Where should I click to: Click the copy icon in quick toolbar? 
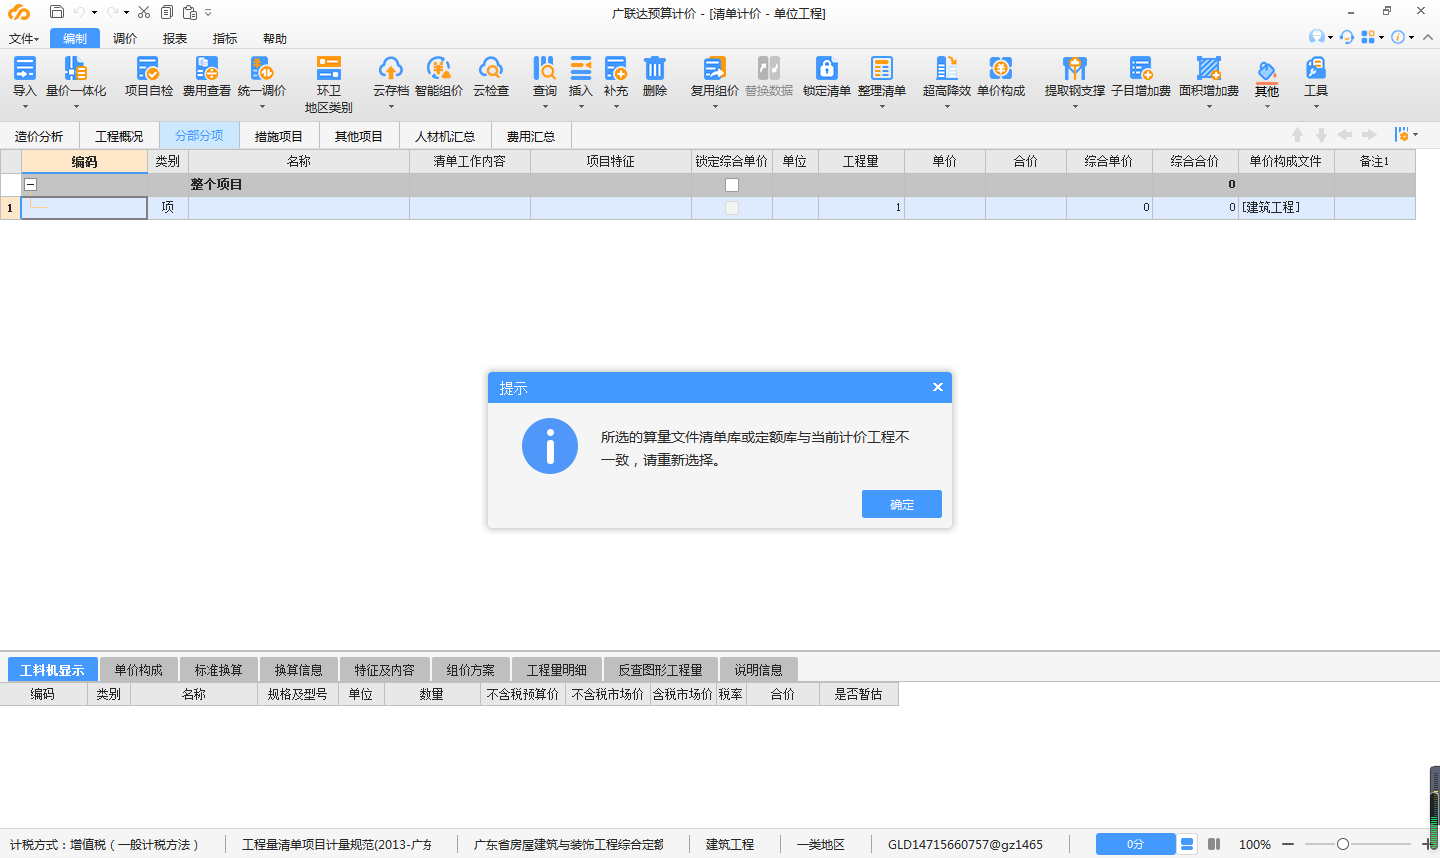pos(167,12)
